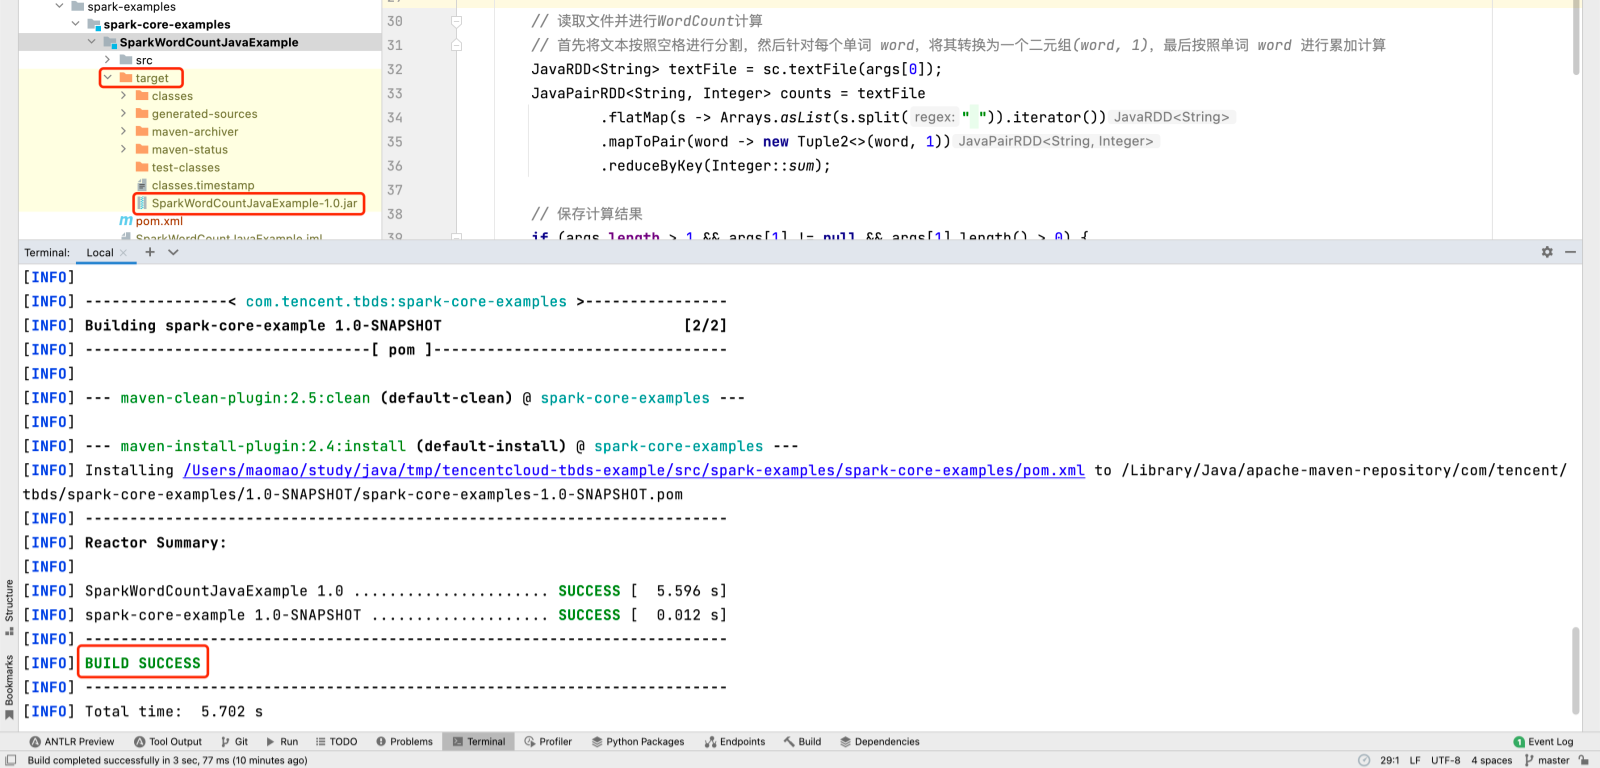Select the Local terminal tab
This screenshot has height=768, width=1600.
click(x=100, y=253)
